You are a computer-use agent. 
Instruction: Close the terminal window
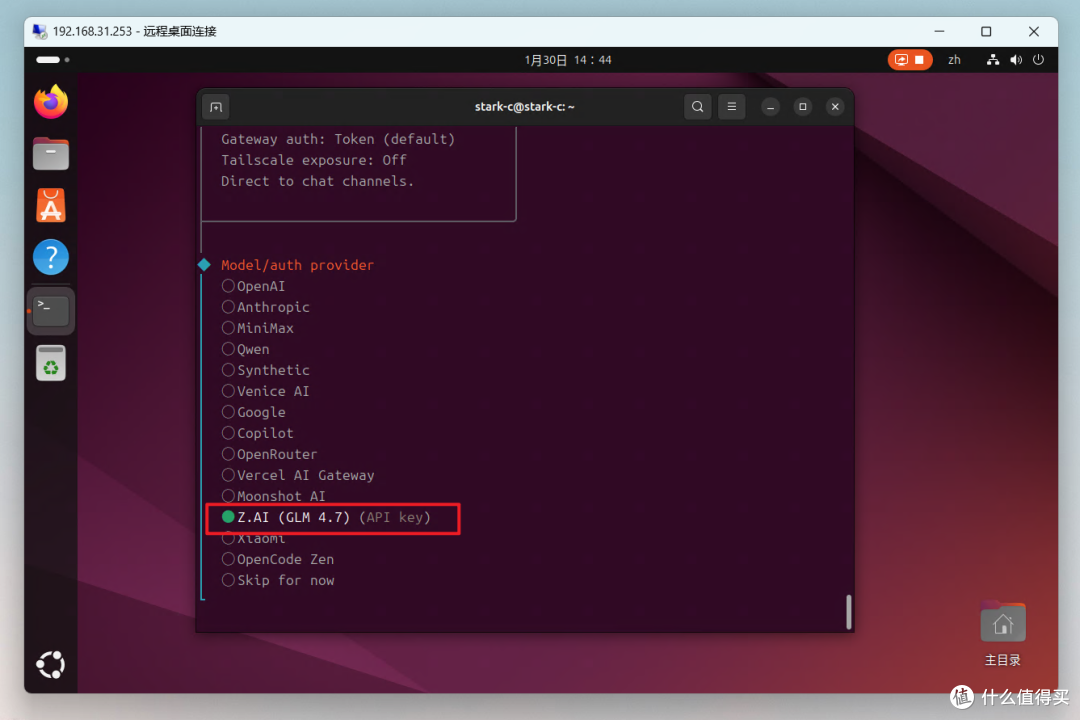[835, 107]
